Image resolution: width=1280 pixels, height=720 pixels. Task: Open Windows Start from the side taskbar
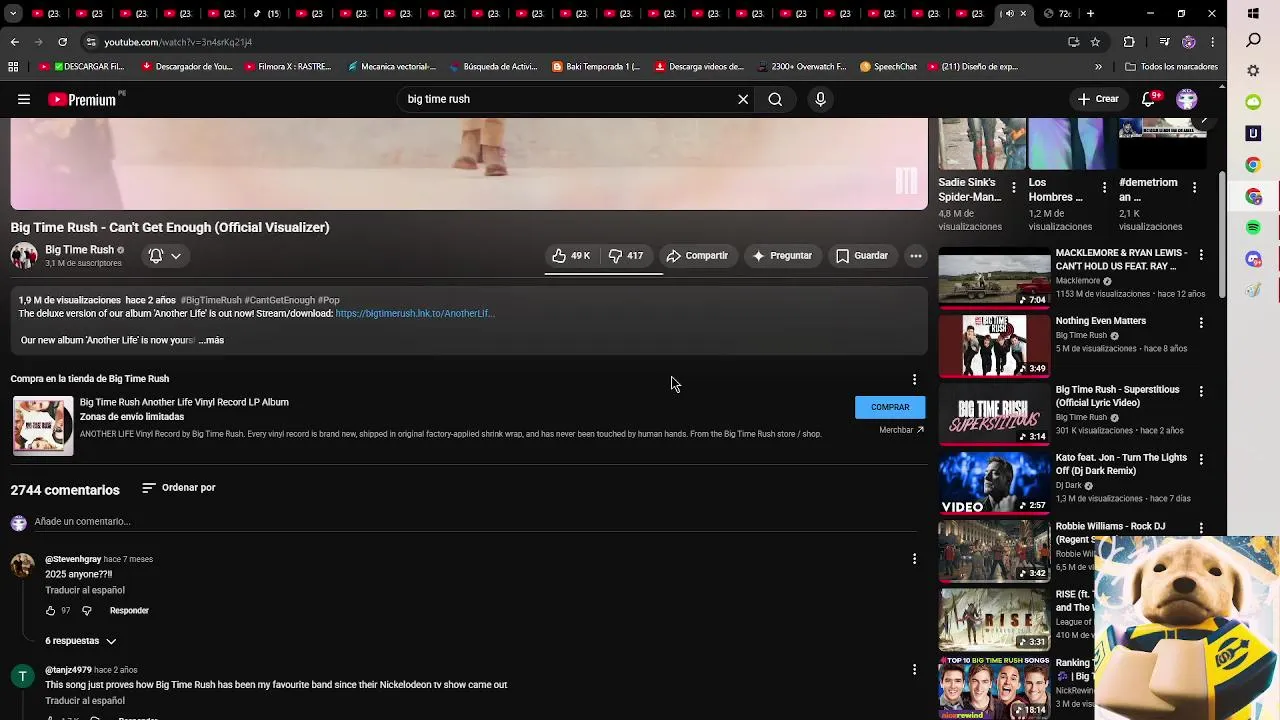click(x=1253, y=14)
